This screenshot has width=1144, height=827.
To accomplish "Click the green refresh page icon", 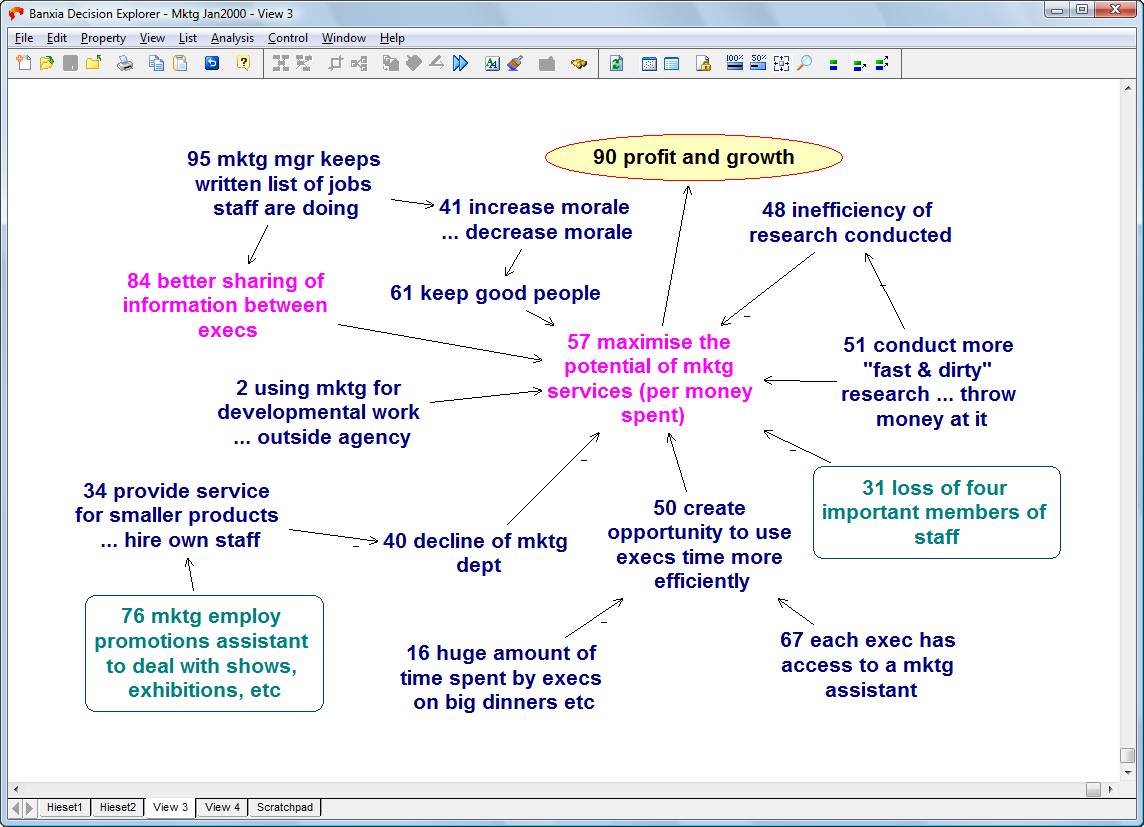I will [616, 63].
